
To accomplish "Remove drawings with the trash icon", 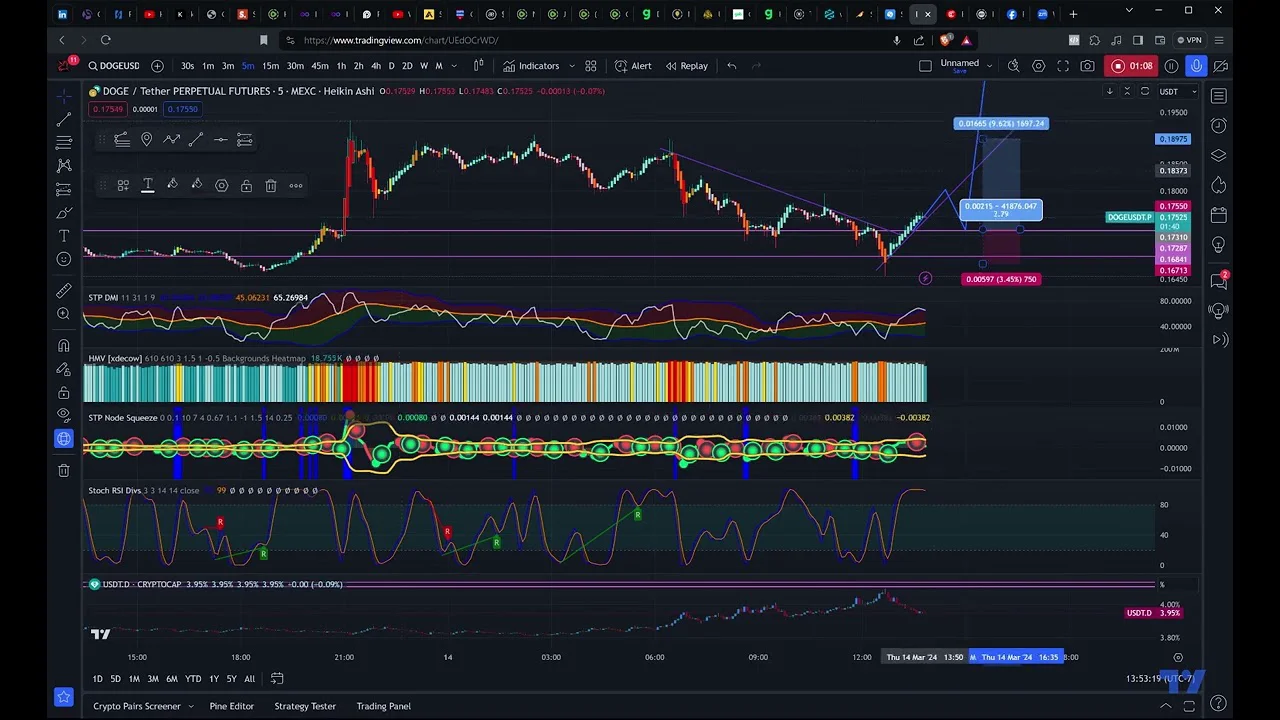I will [x=64, y=470].
